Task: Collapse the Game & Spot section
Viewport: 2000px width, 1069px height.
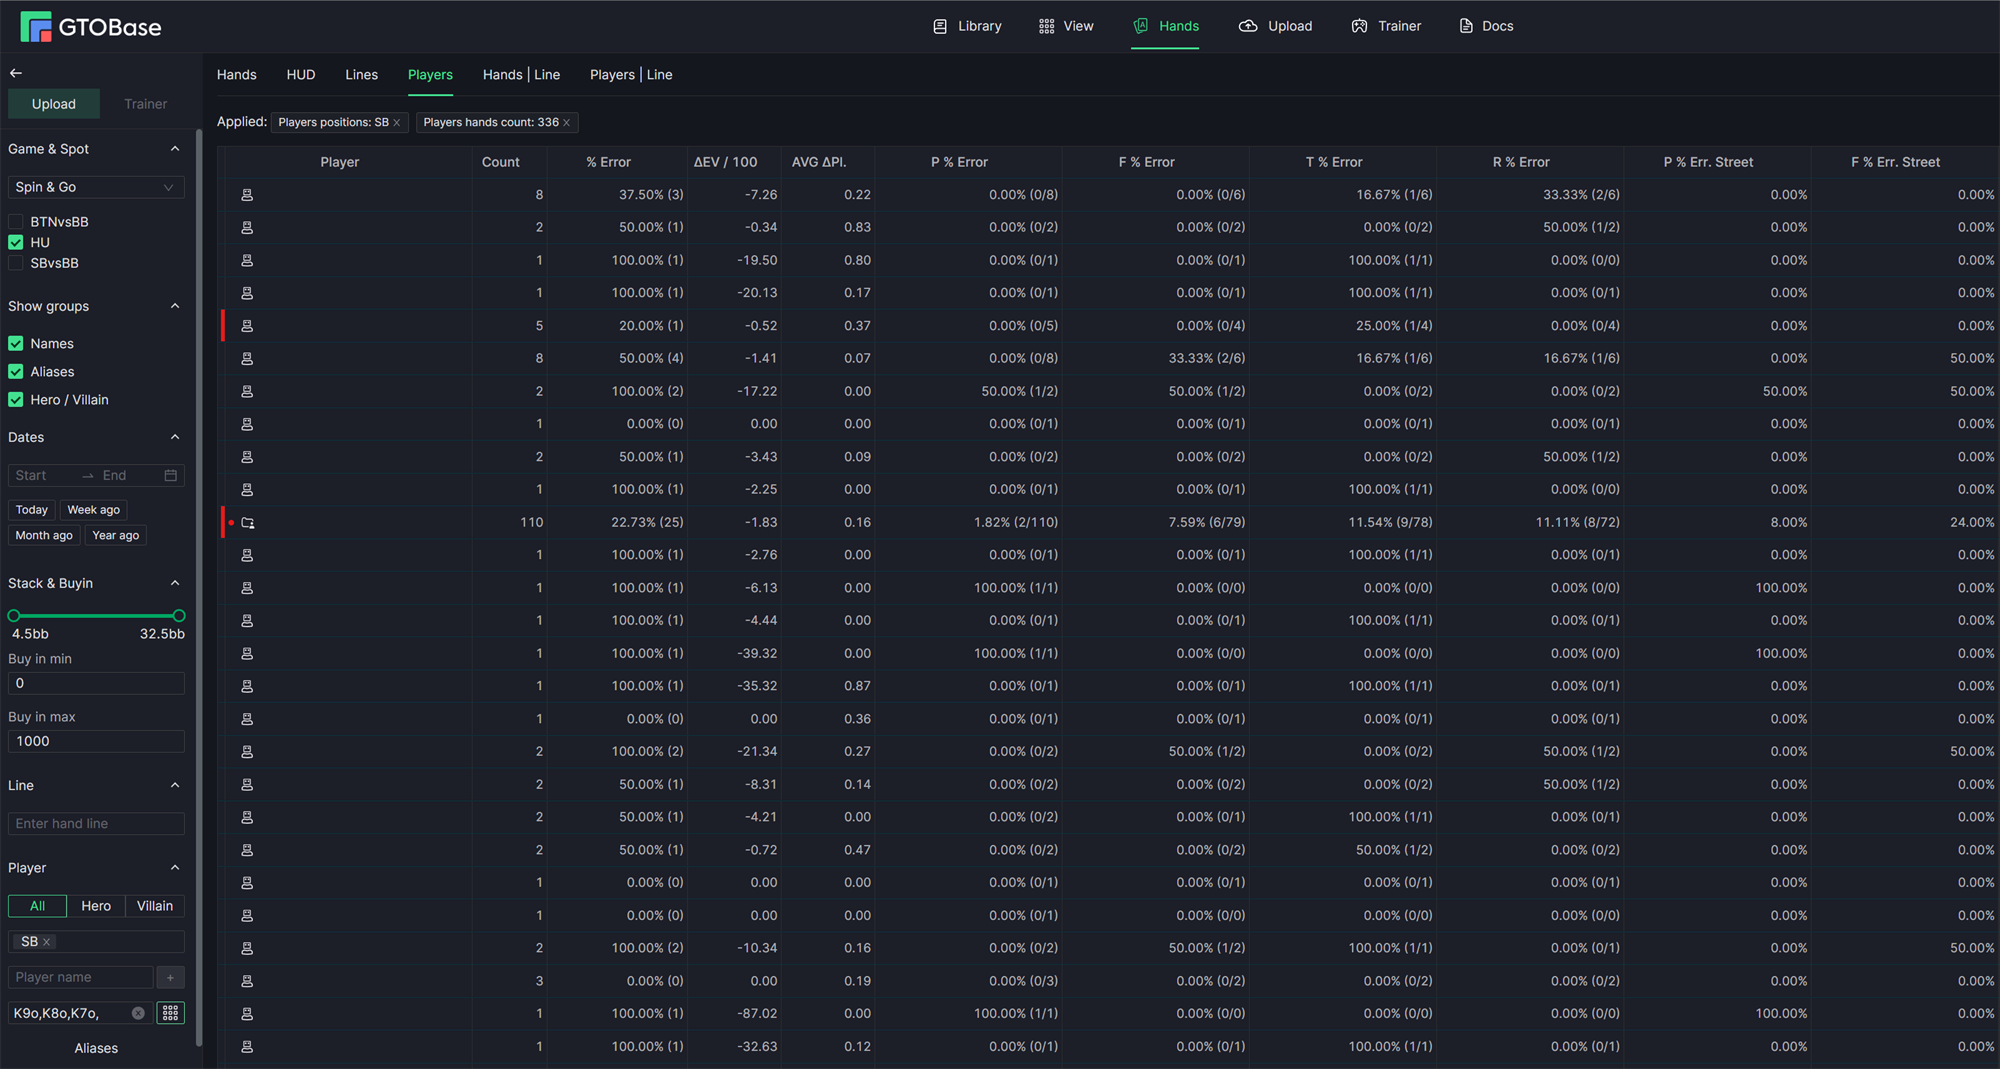Action: pos(175,149)
